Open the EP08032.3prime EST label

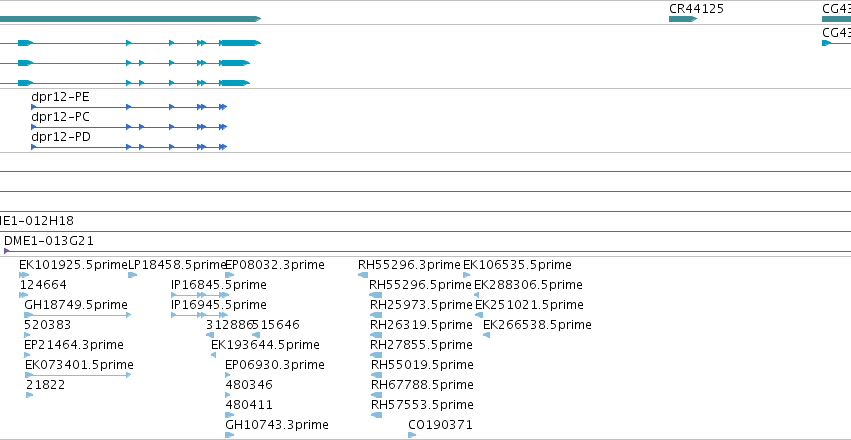(275, 265)
